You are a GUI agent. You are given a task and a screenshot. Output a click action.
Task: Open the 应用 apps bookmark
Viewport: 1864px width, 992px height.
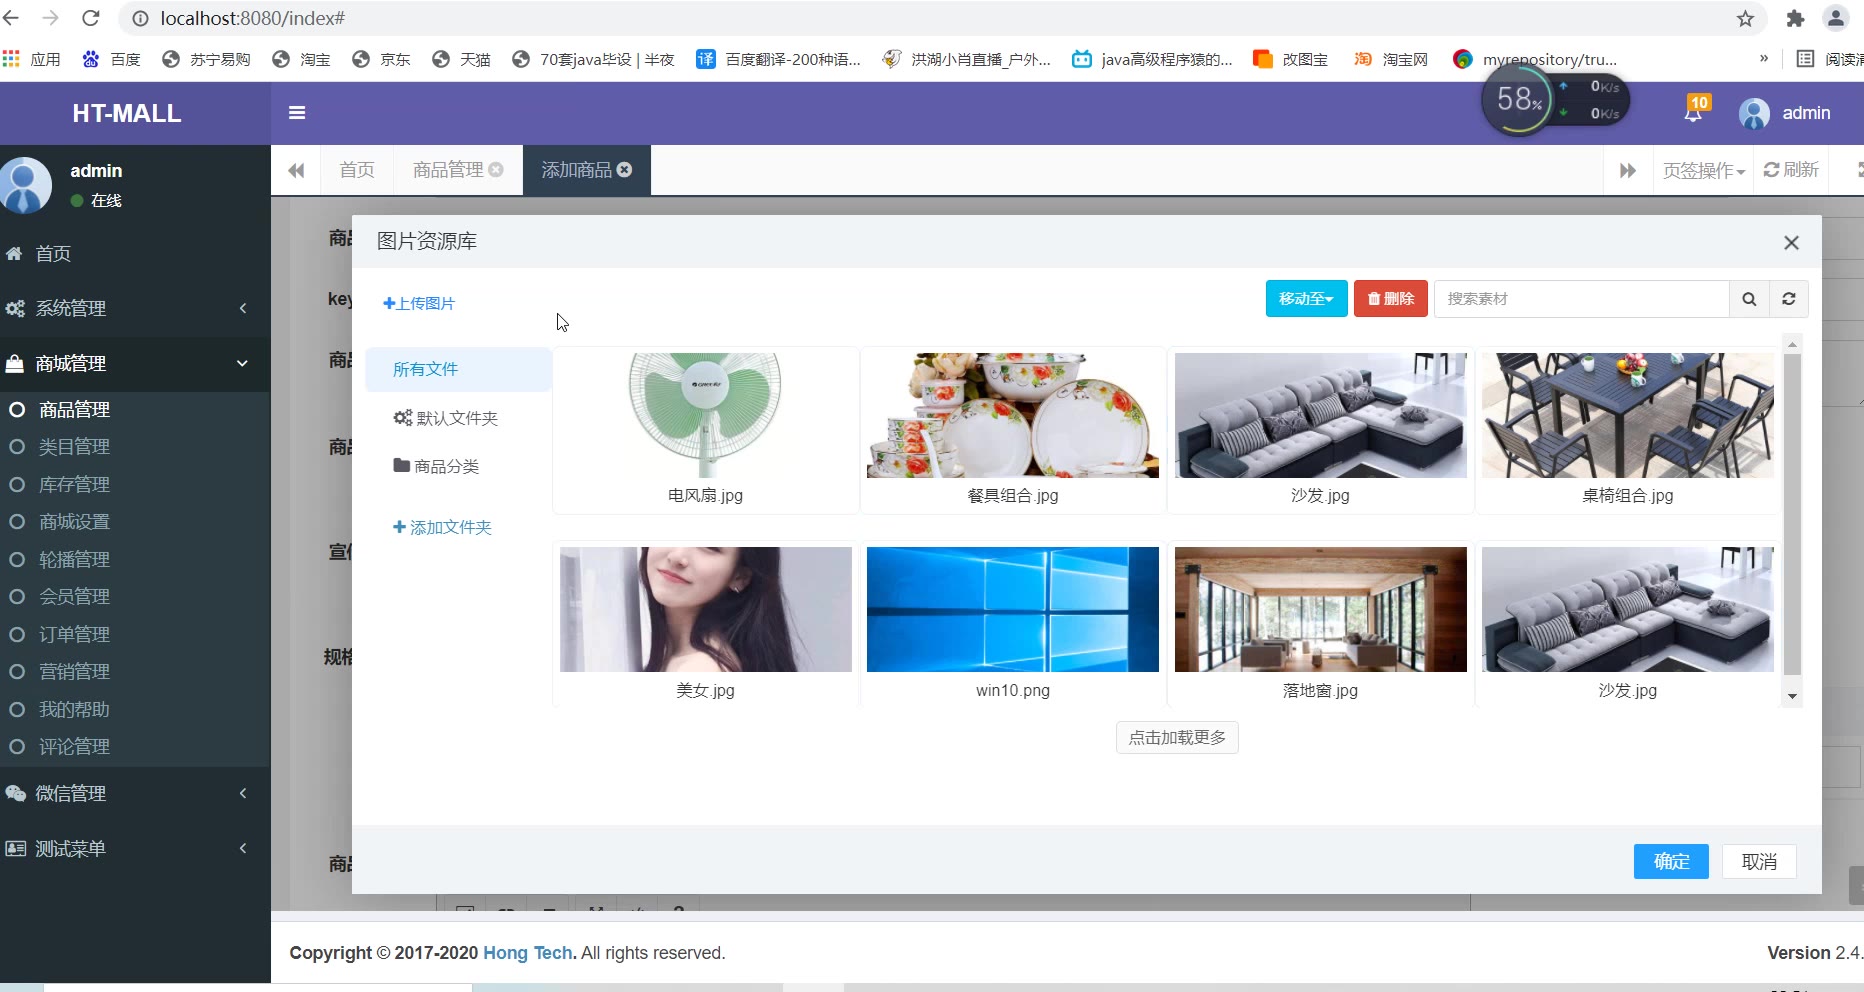[32, 59]
